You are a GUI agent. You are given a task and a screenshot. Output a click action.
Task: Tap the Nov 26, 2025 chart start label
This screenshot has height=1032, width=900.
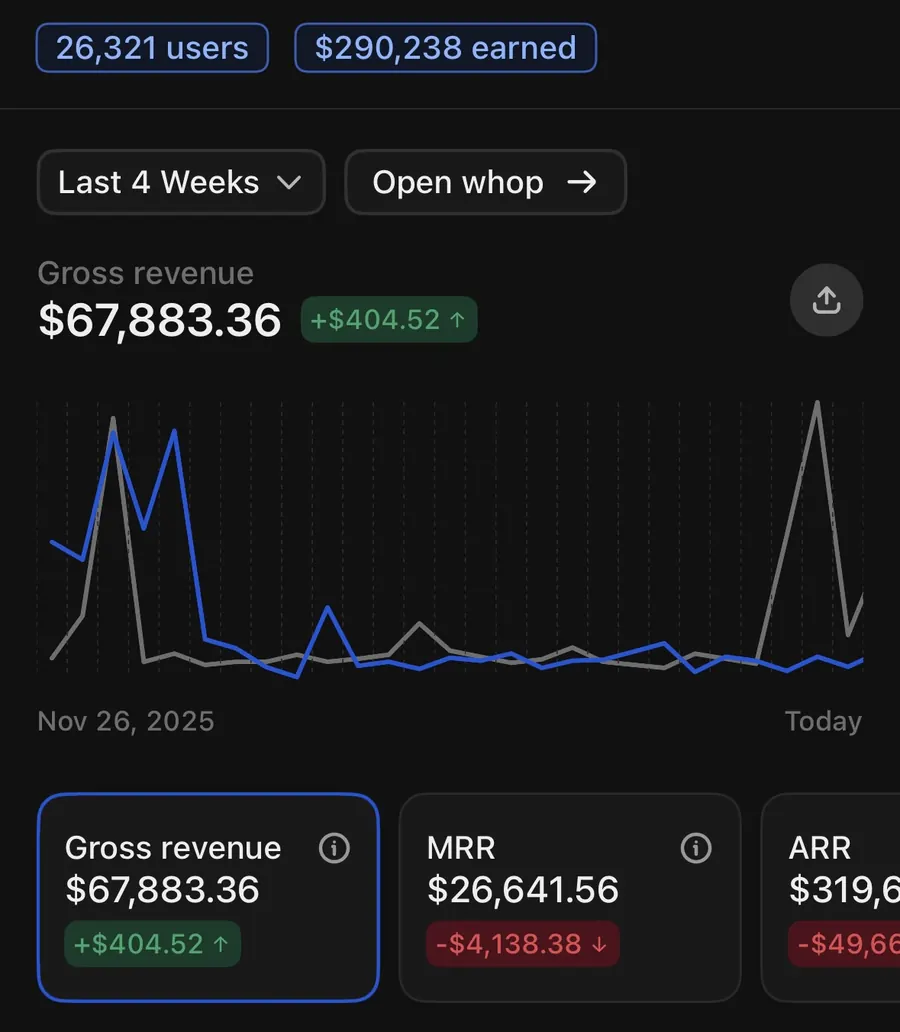(126, 721)
